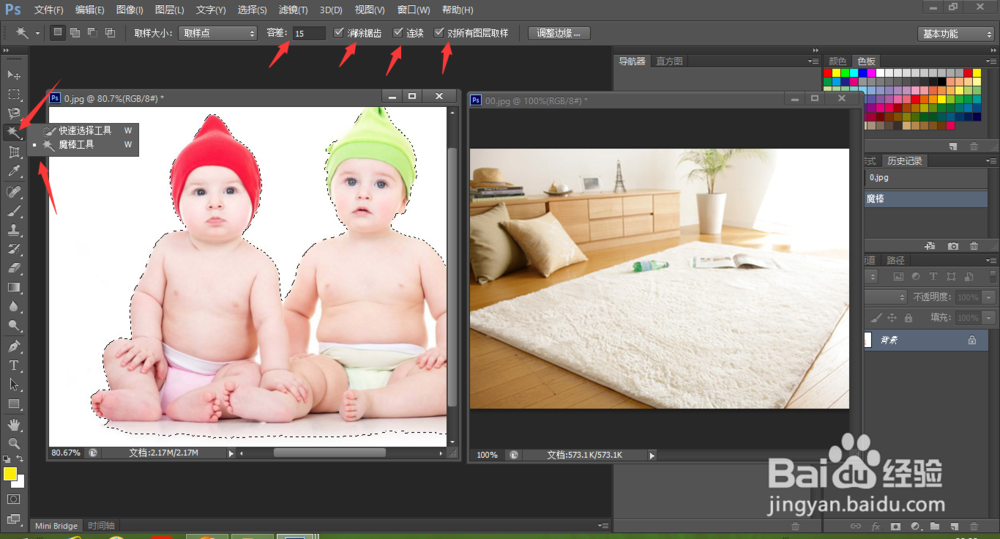Switch to the 路径 tab
The image size is (1000, 539).
click(895, 260)
